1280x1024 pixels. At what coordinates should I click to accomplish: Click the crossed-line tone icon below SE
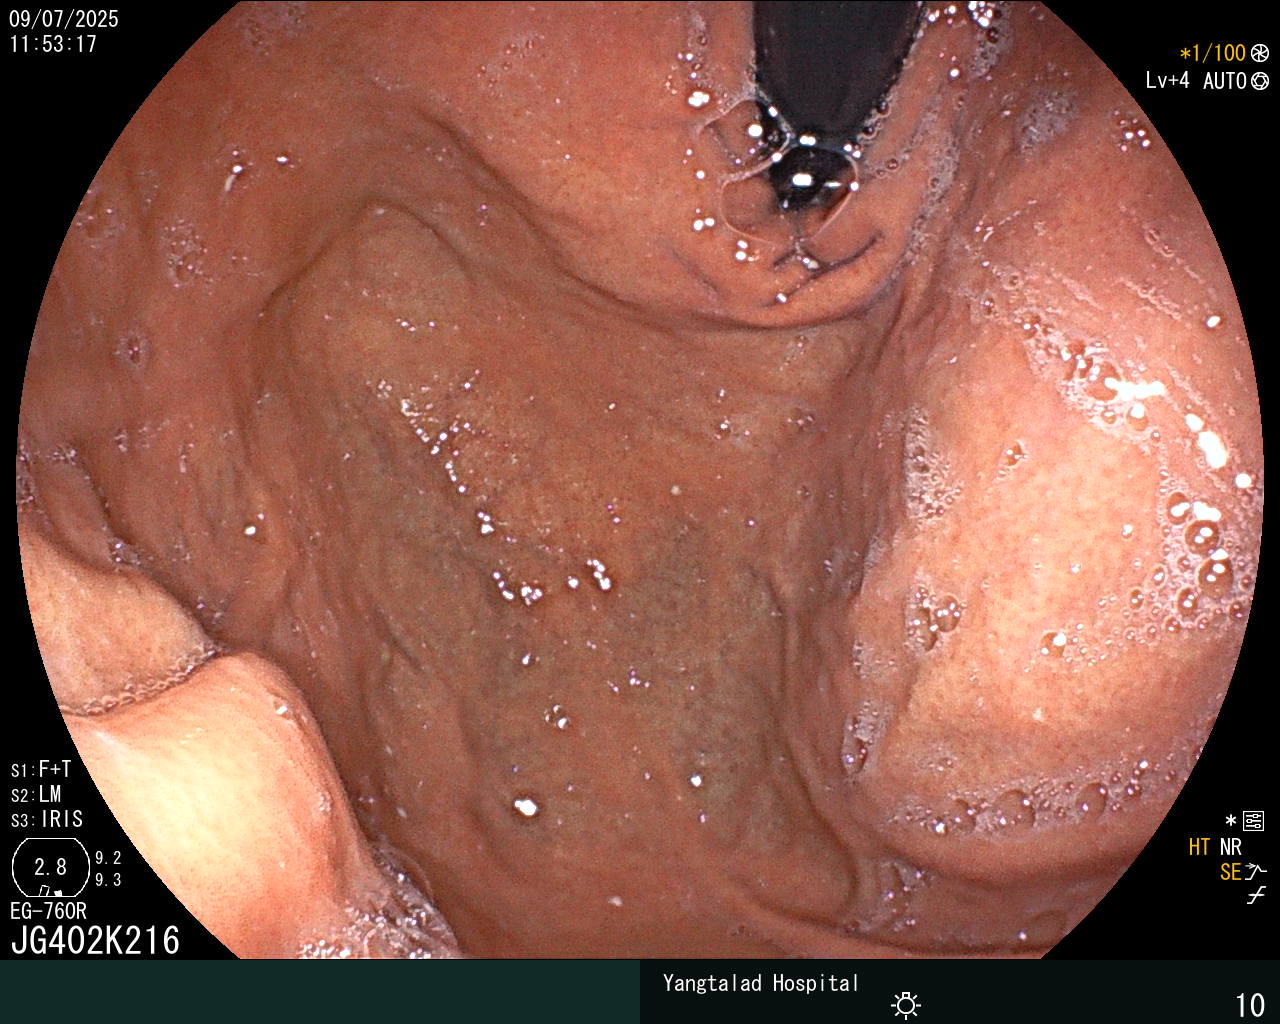1255,896
